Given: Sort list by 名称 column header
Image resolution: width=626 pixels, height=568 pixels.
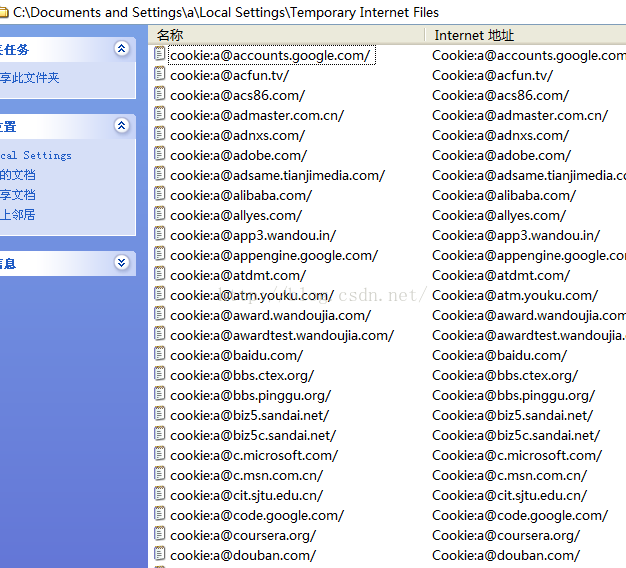Looking at the screenshot, I should tap(286, 35).
